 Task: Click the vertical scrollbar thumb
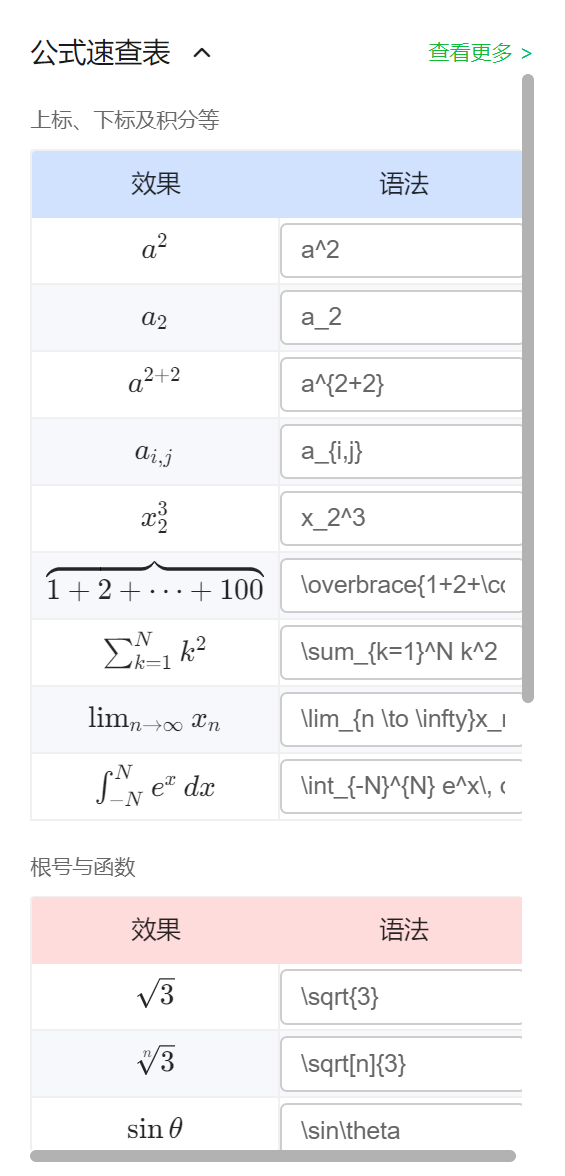tap(528, 388)
